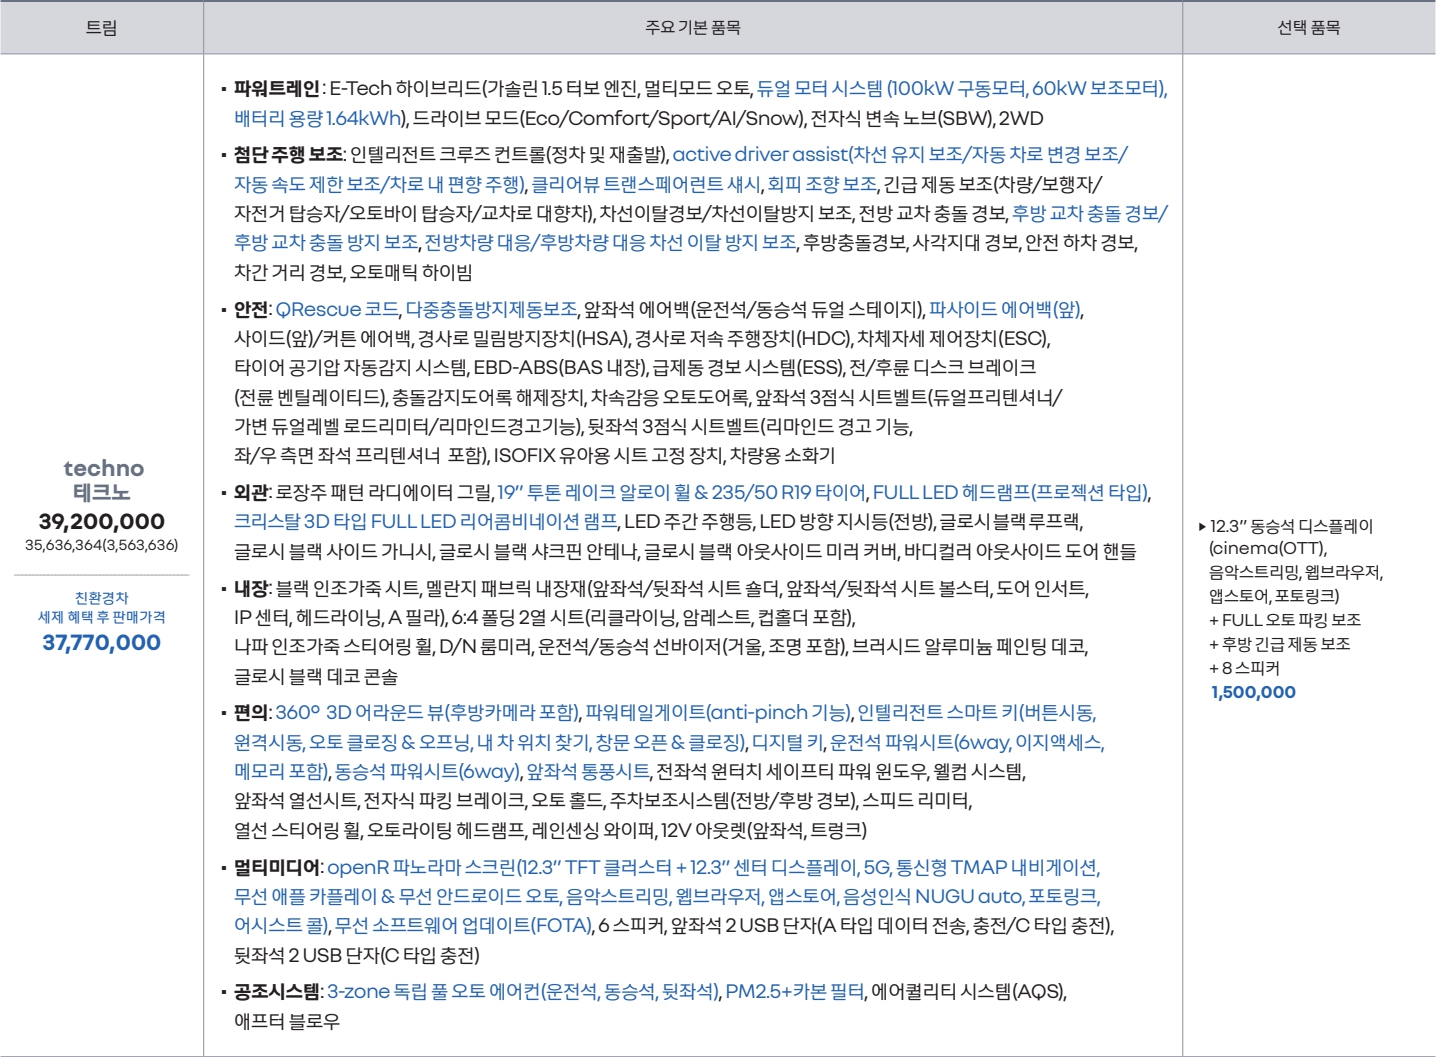This screenshot has height=1057, width=1436.
Task: Click '+ 8 스피커' option line
Action: (1244, 668)
